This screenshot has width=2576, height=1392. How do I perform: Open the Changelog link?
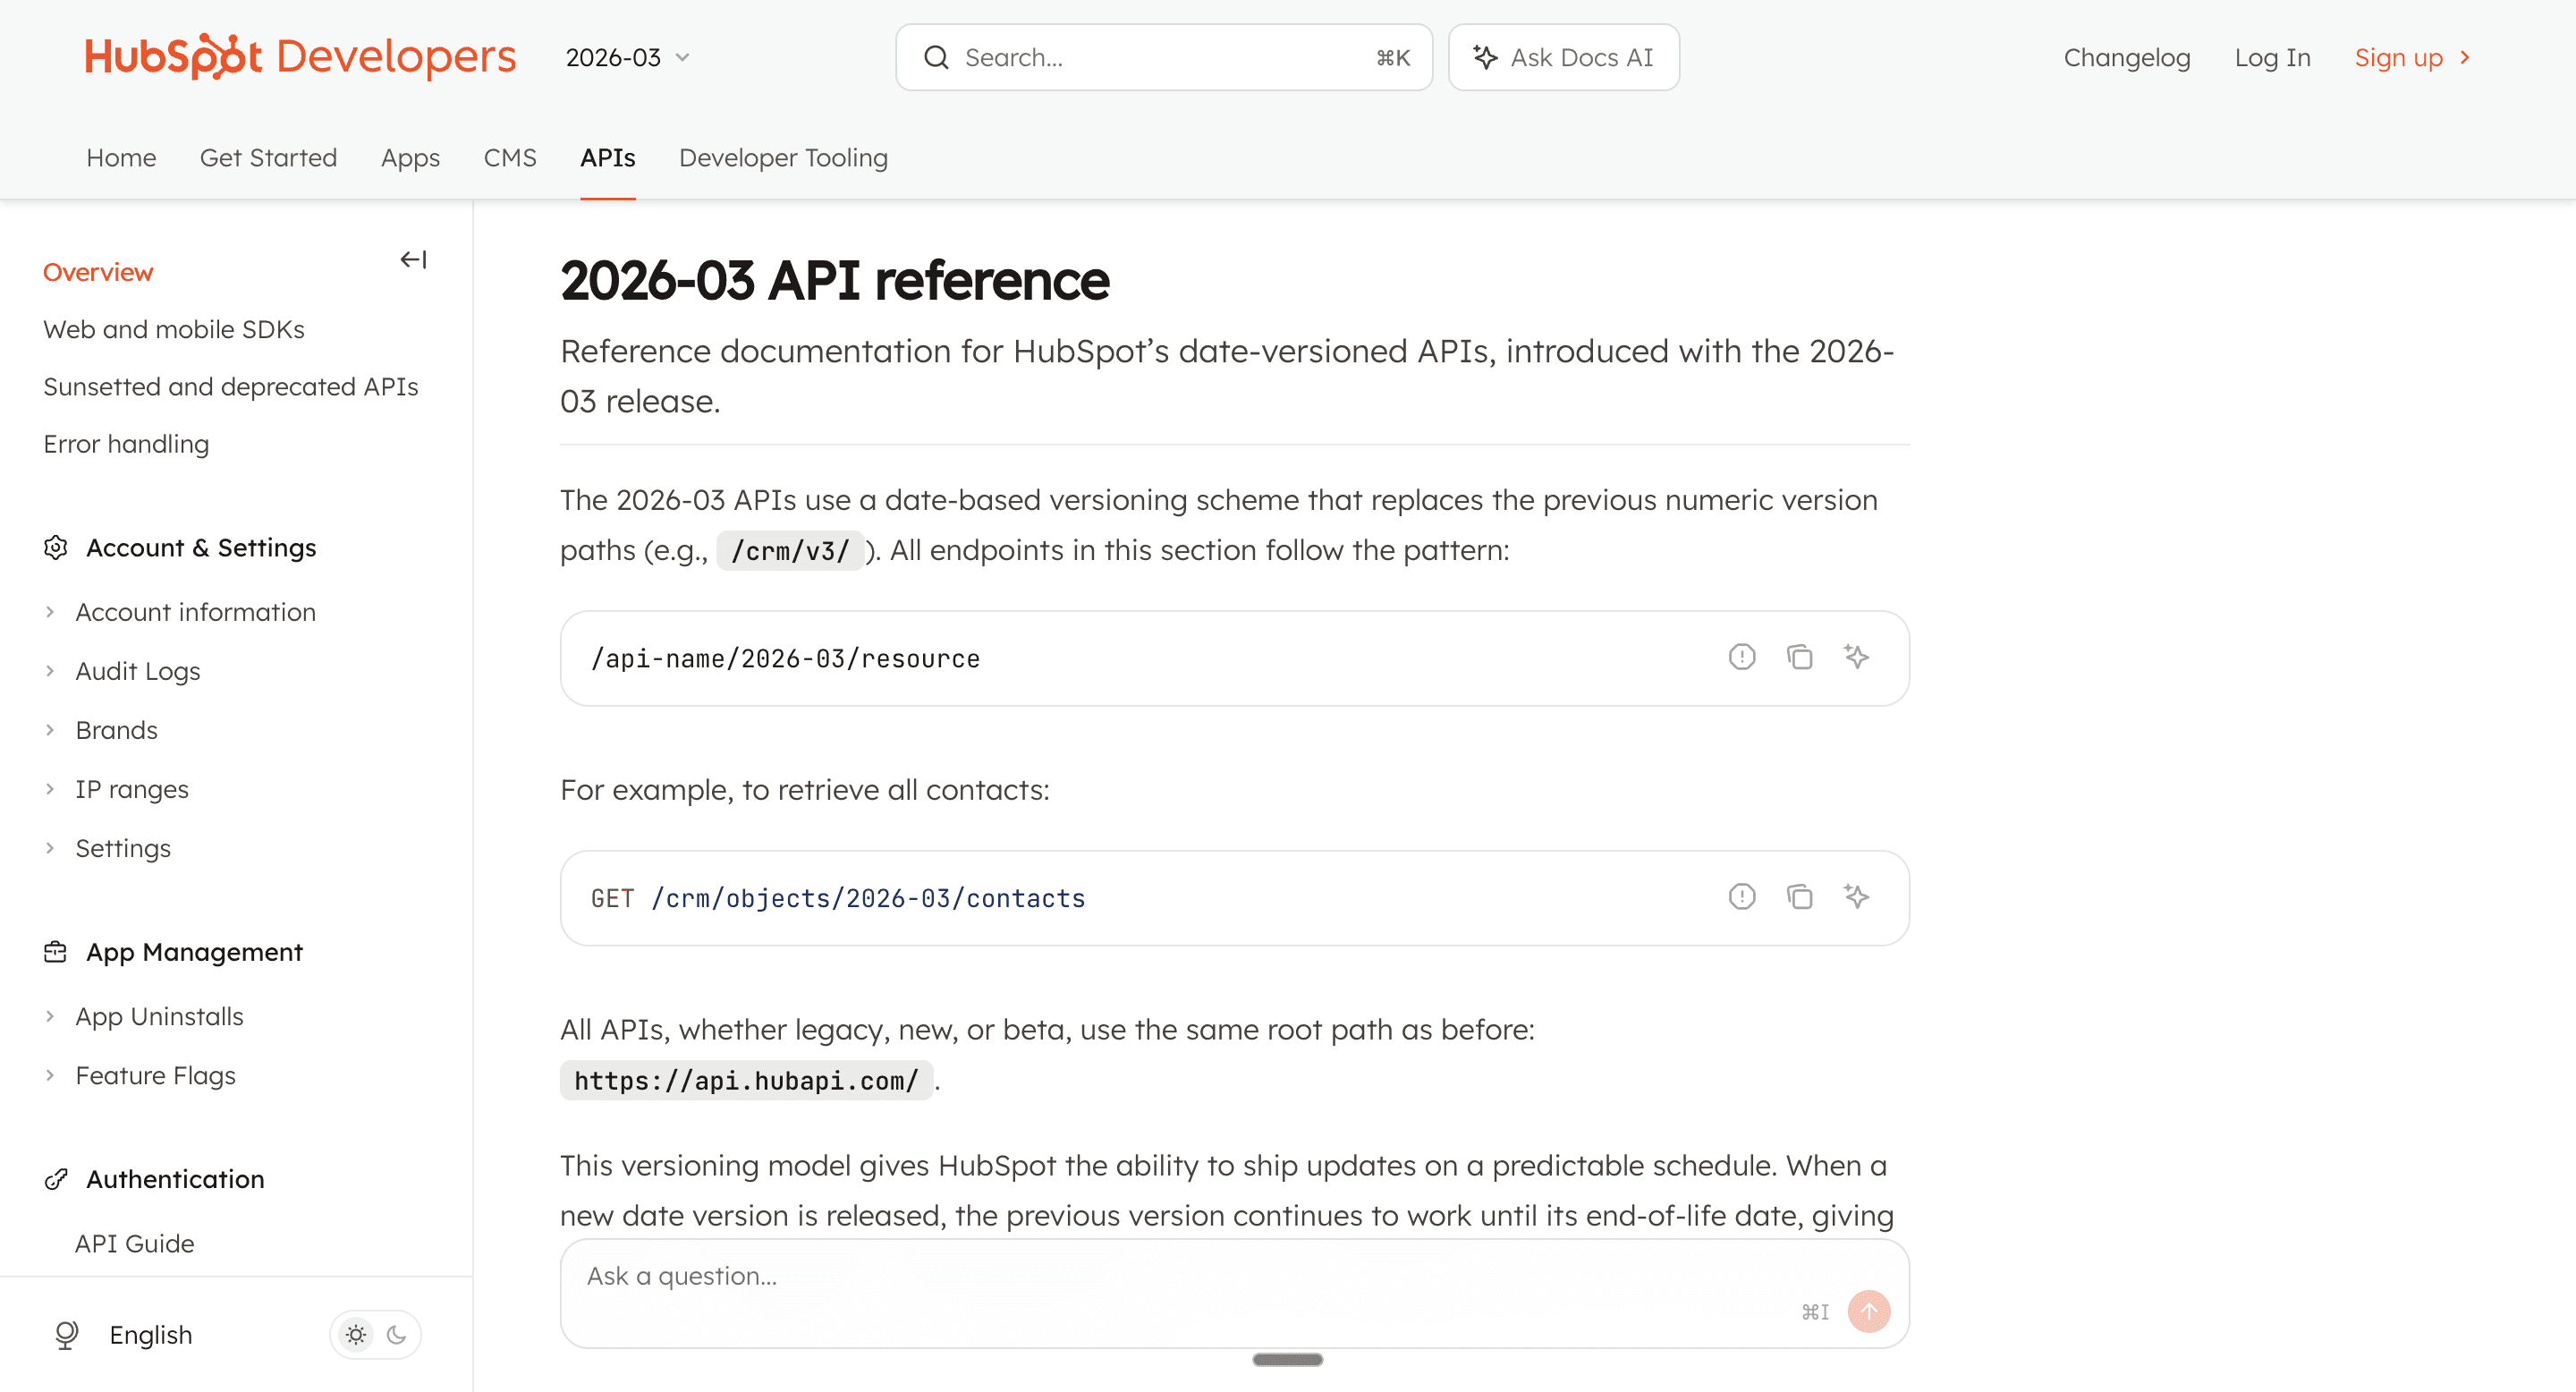coord(2126,58)
